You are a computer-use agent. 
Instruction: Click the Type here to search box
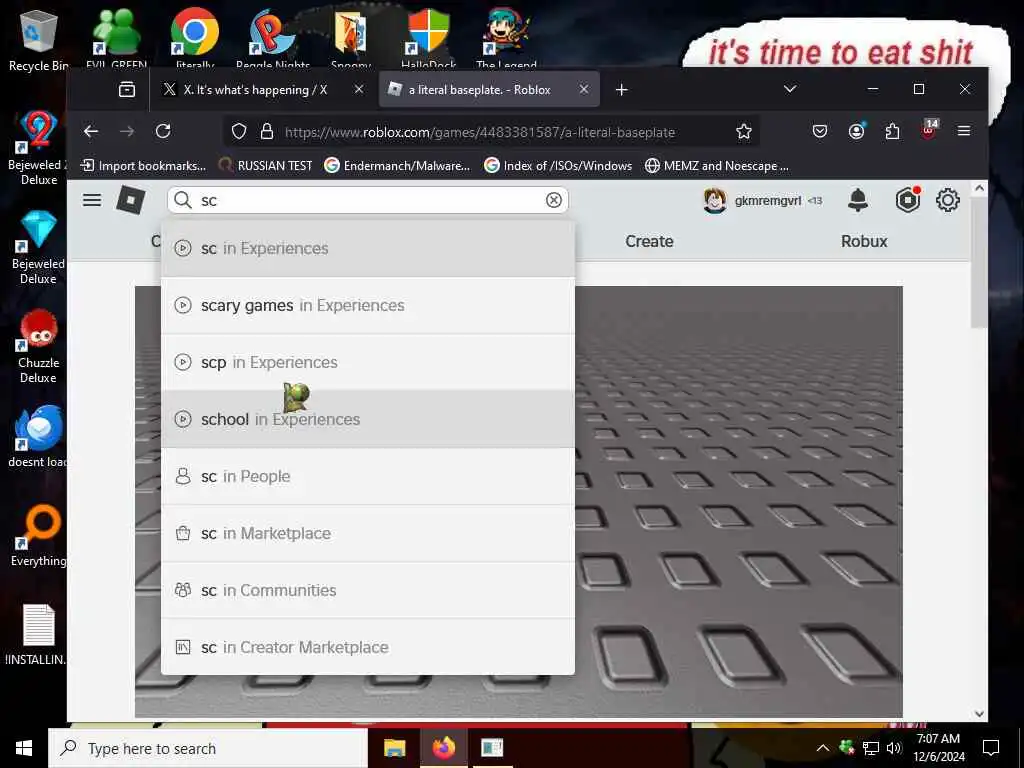point(208,748)
